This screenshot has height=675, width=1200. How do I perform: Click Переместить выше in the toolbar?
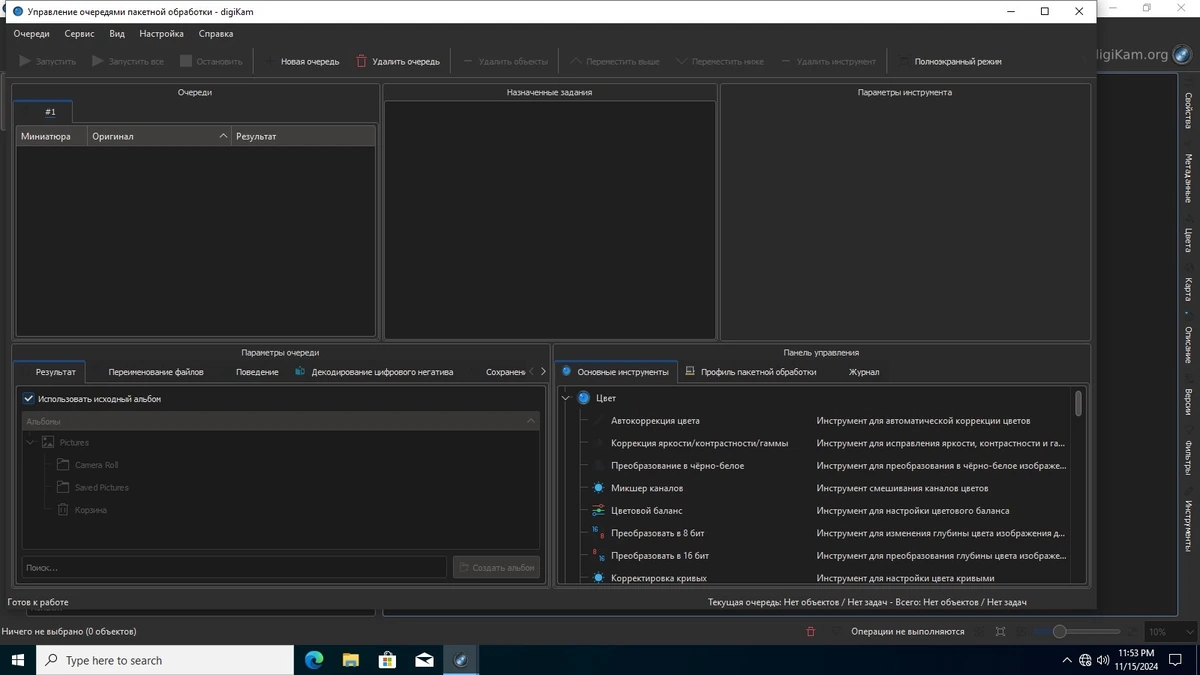614,61
